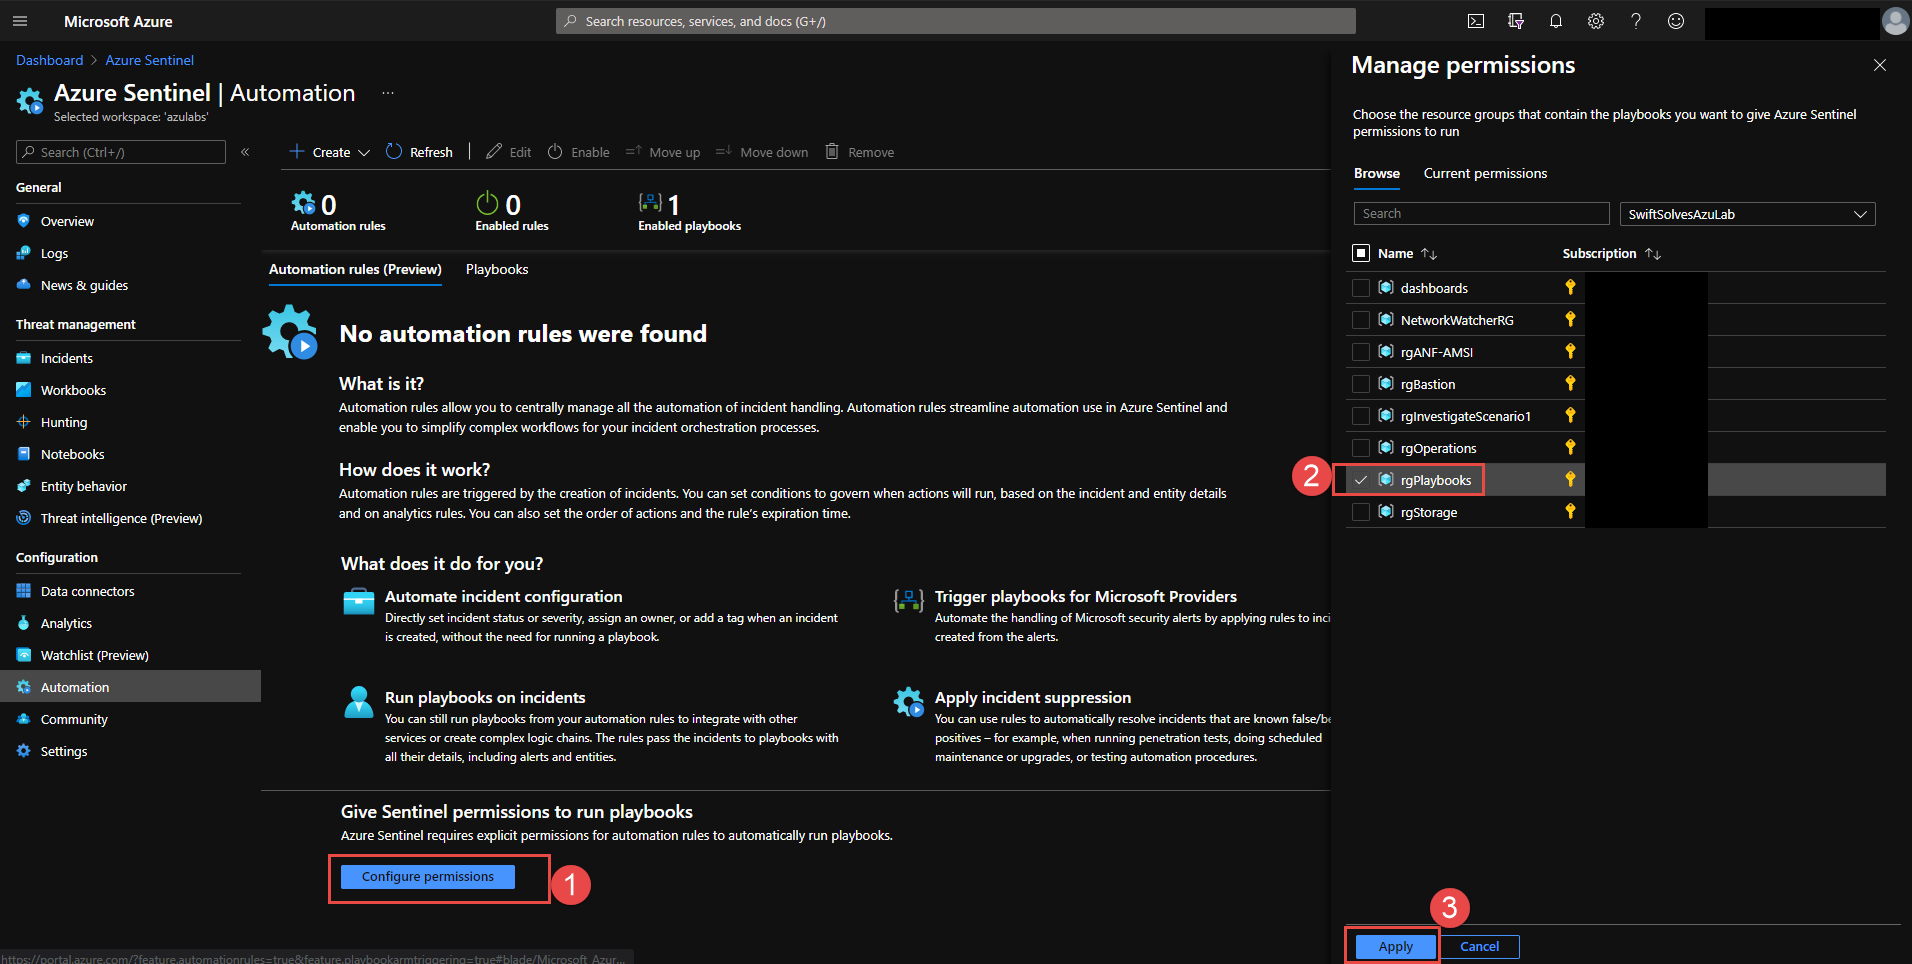
Task: Sort by Name column arrows
Action: [1429, 254]
